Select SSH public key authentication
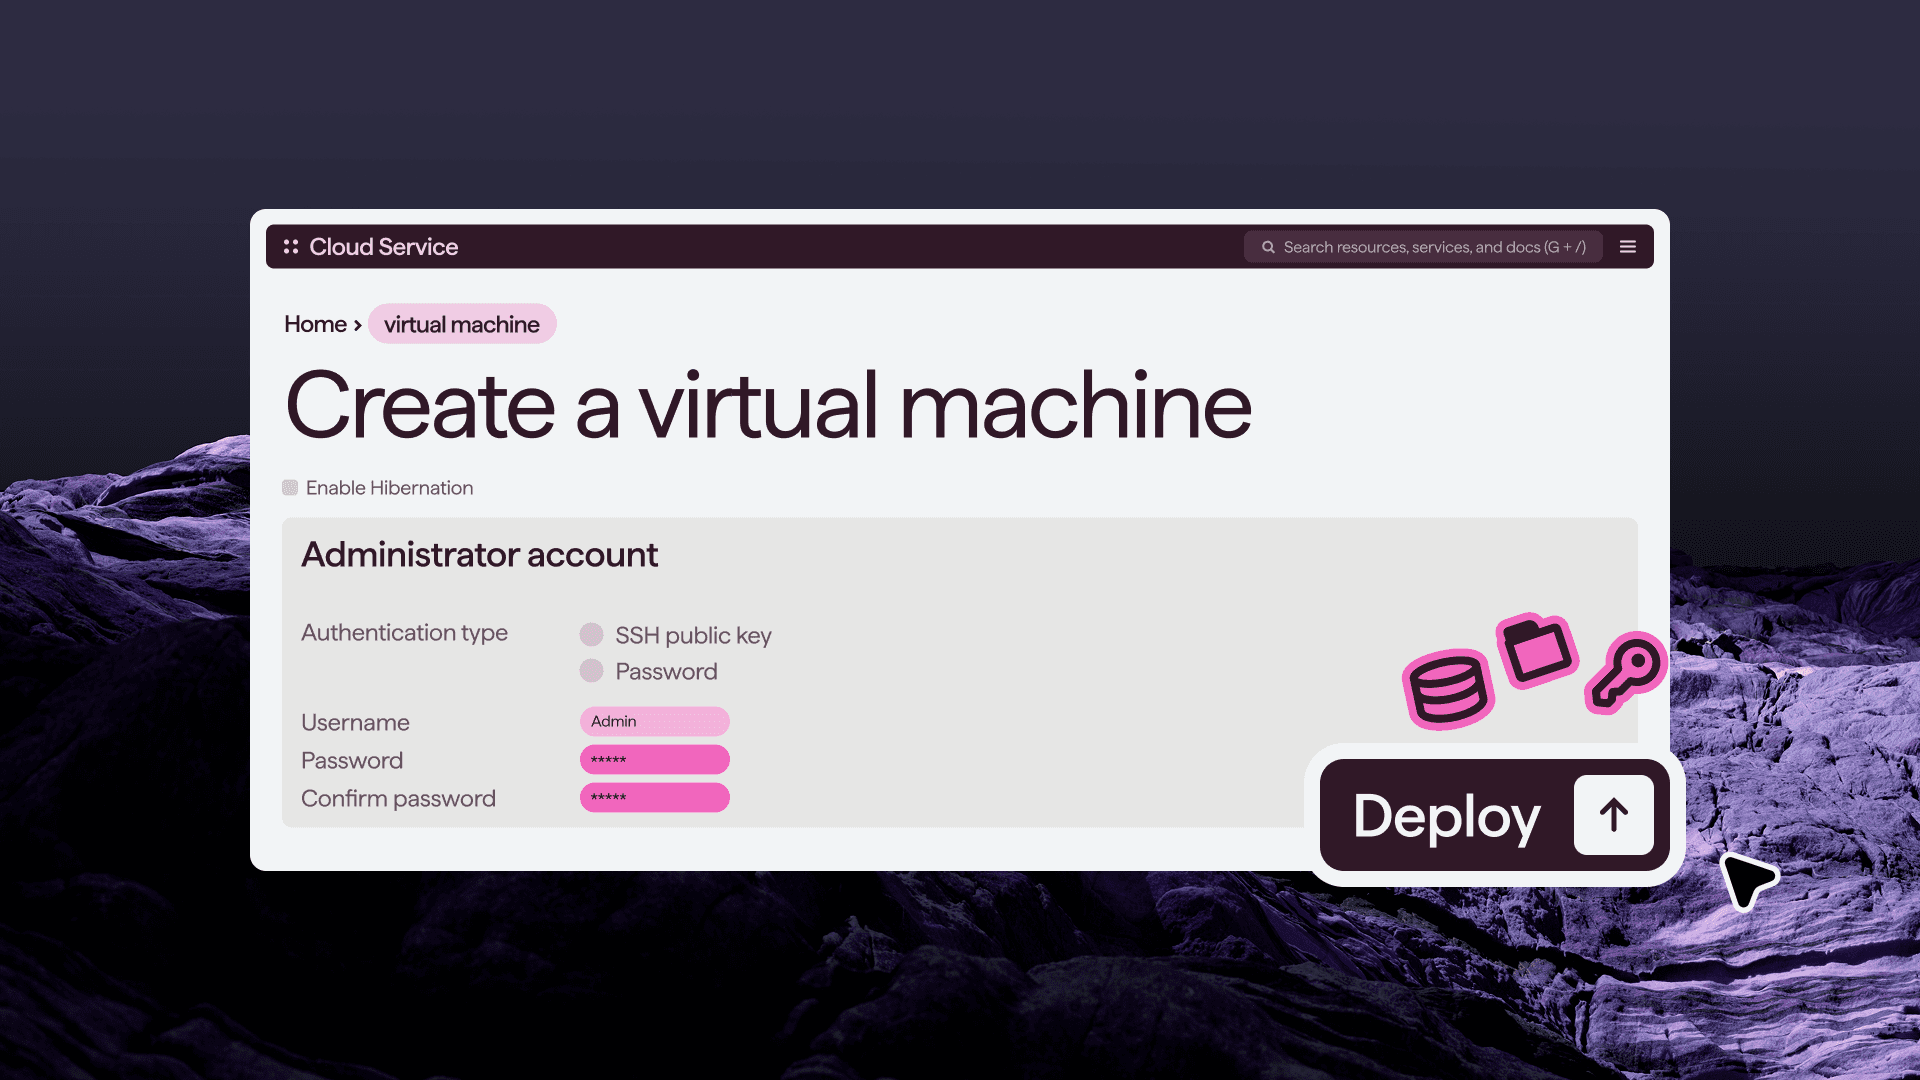Viewport: 1920px width, 1080px height. [591, 635]
